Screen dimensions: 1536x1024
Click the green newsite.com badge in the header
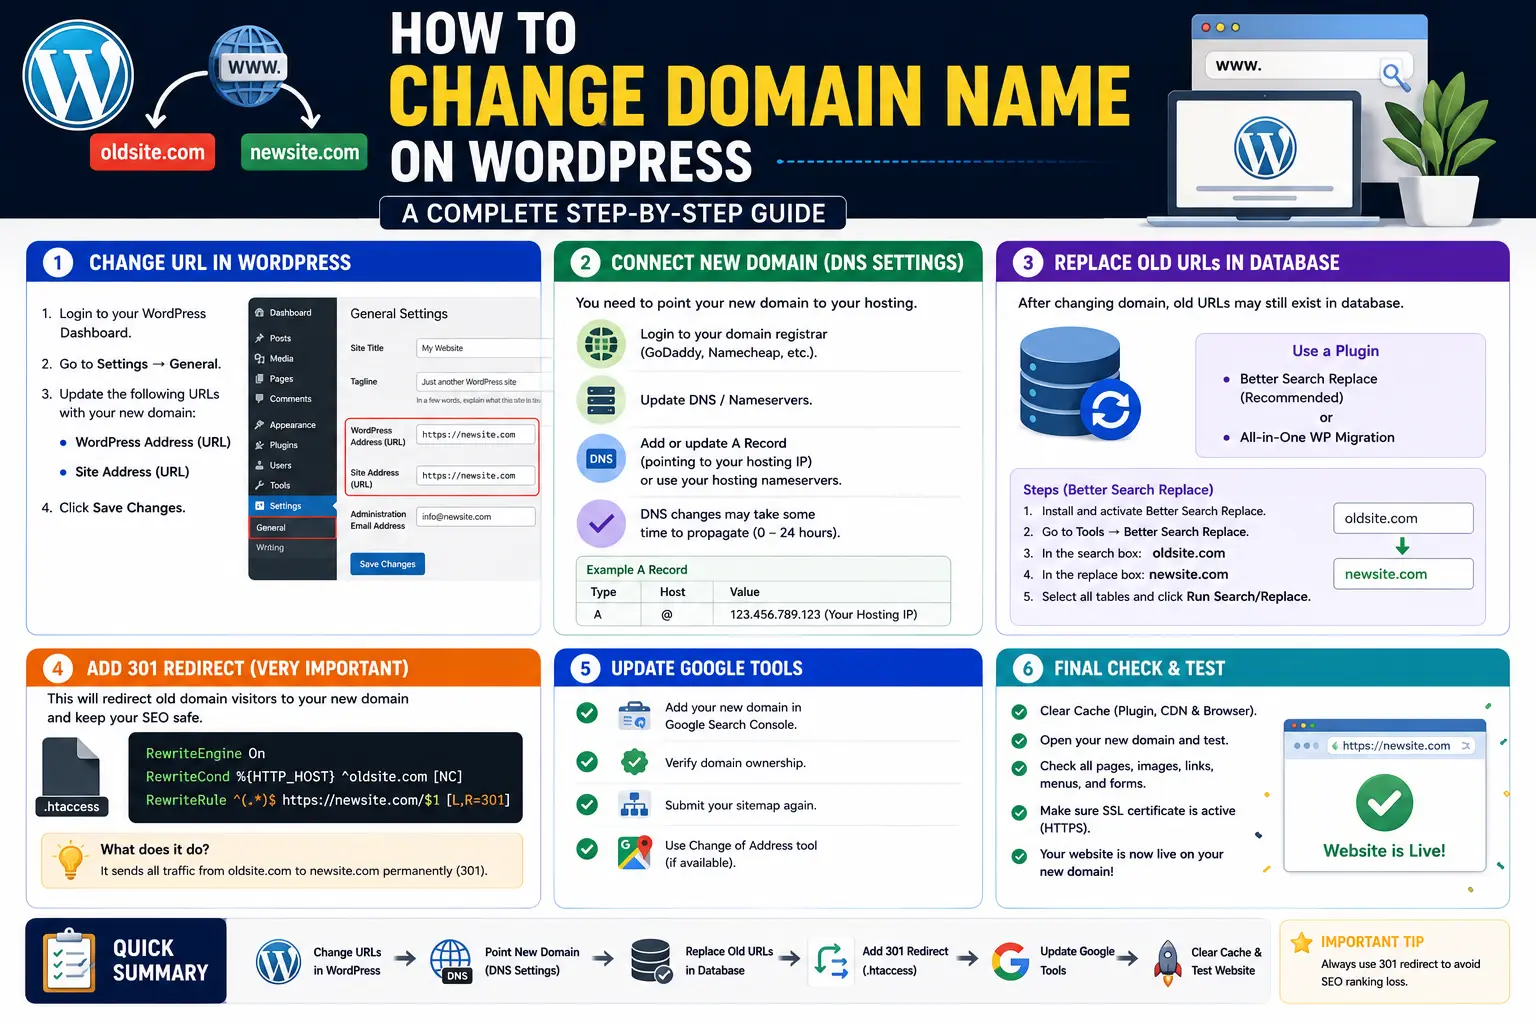coord(304,152)
